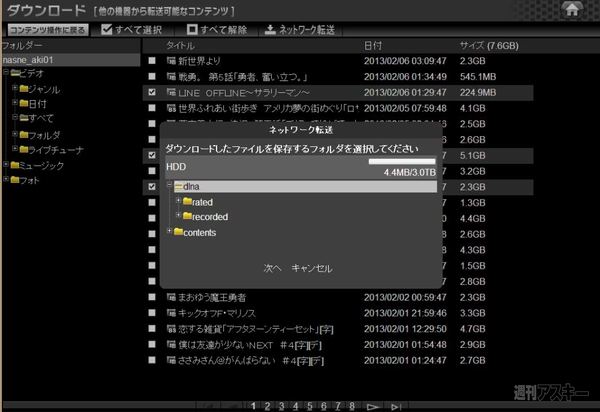The image size is (600, 412).
Task: Expand the contents folder node
Action: tap(170, 231)
